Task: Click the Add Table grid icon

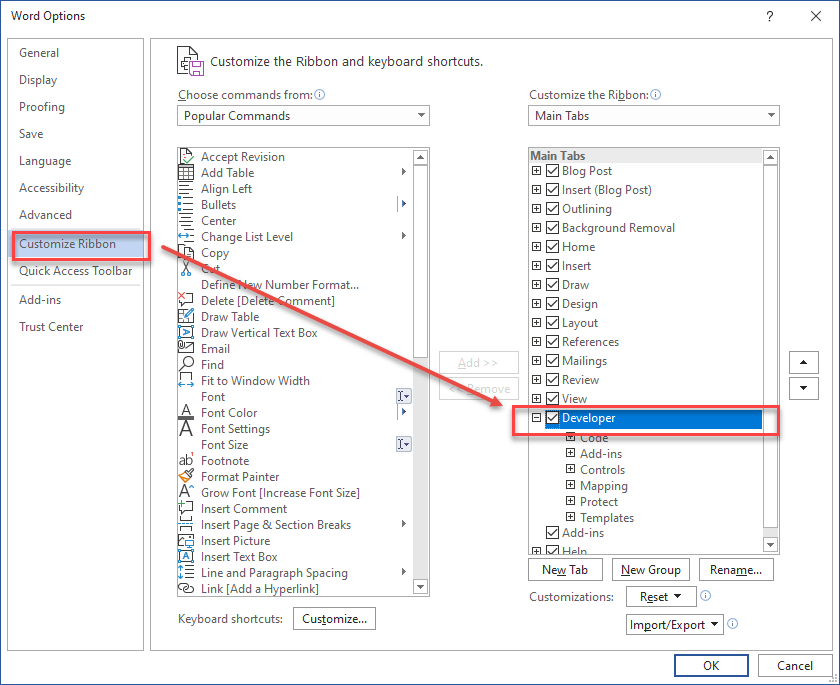Action: coord(186,172)
